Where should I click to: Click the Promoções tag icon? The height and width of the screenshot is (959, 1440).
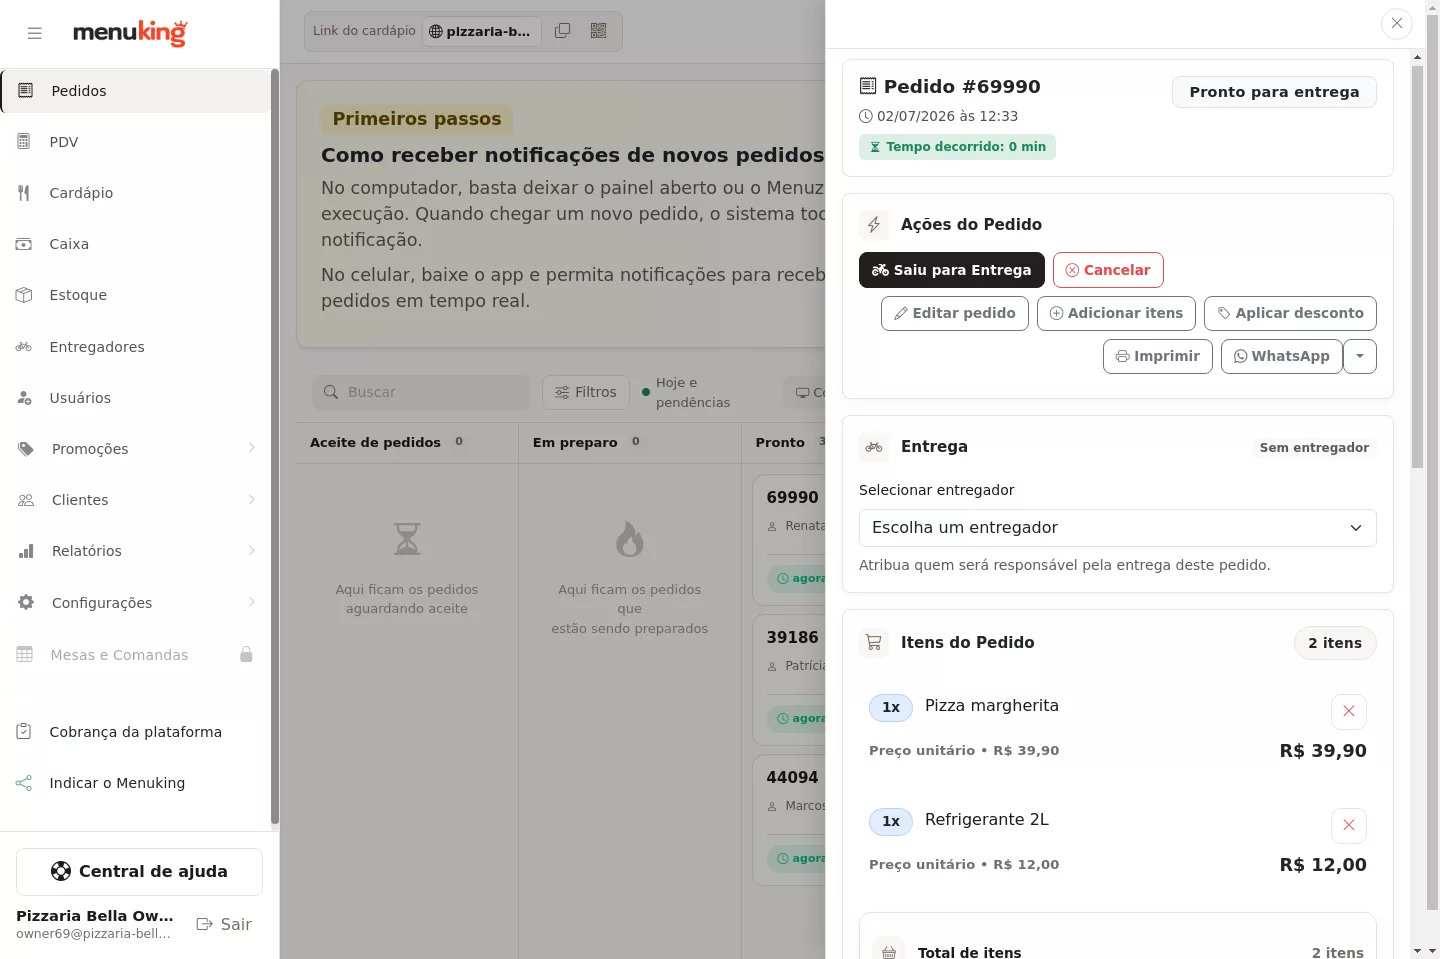[26, 449]
